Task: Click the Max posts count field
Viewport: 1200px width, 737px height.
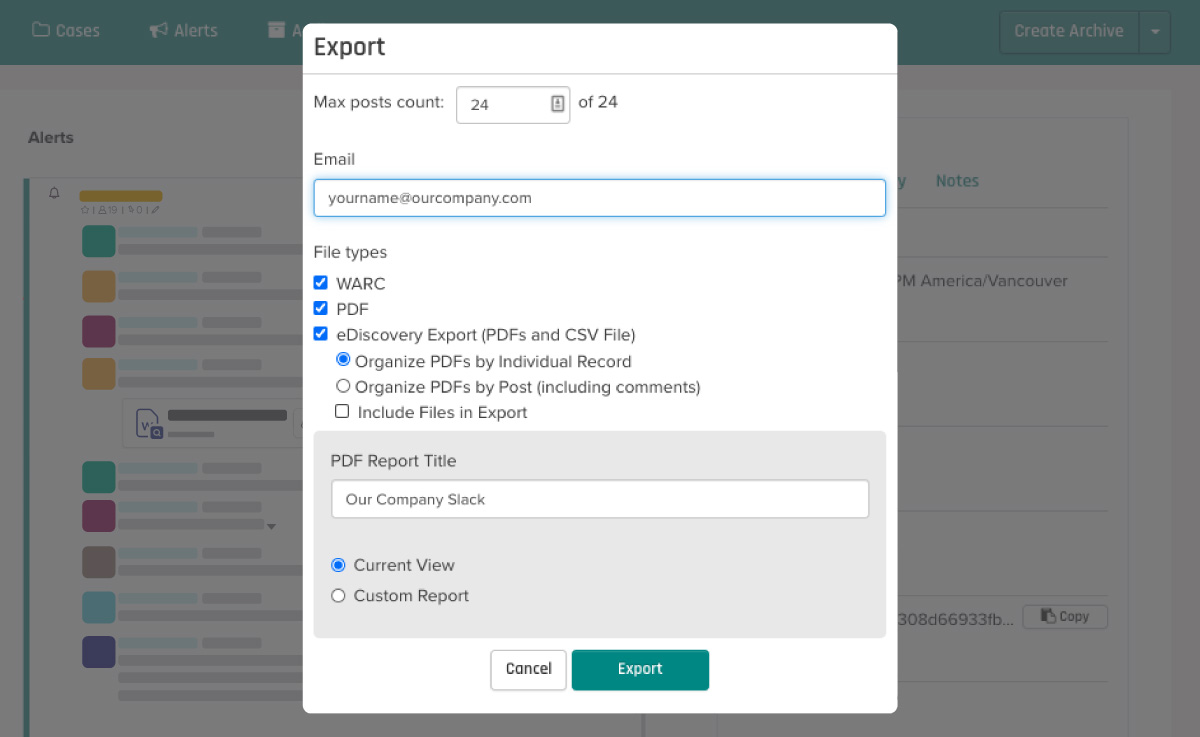Action: (513, 104)
